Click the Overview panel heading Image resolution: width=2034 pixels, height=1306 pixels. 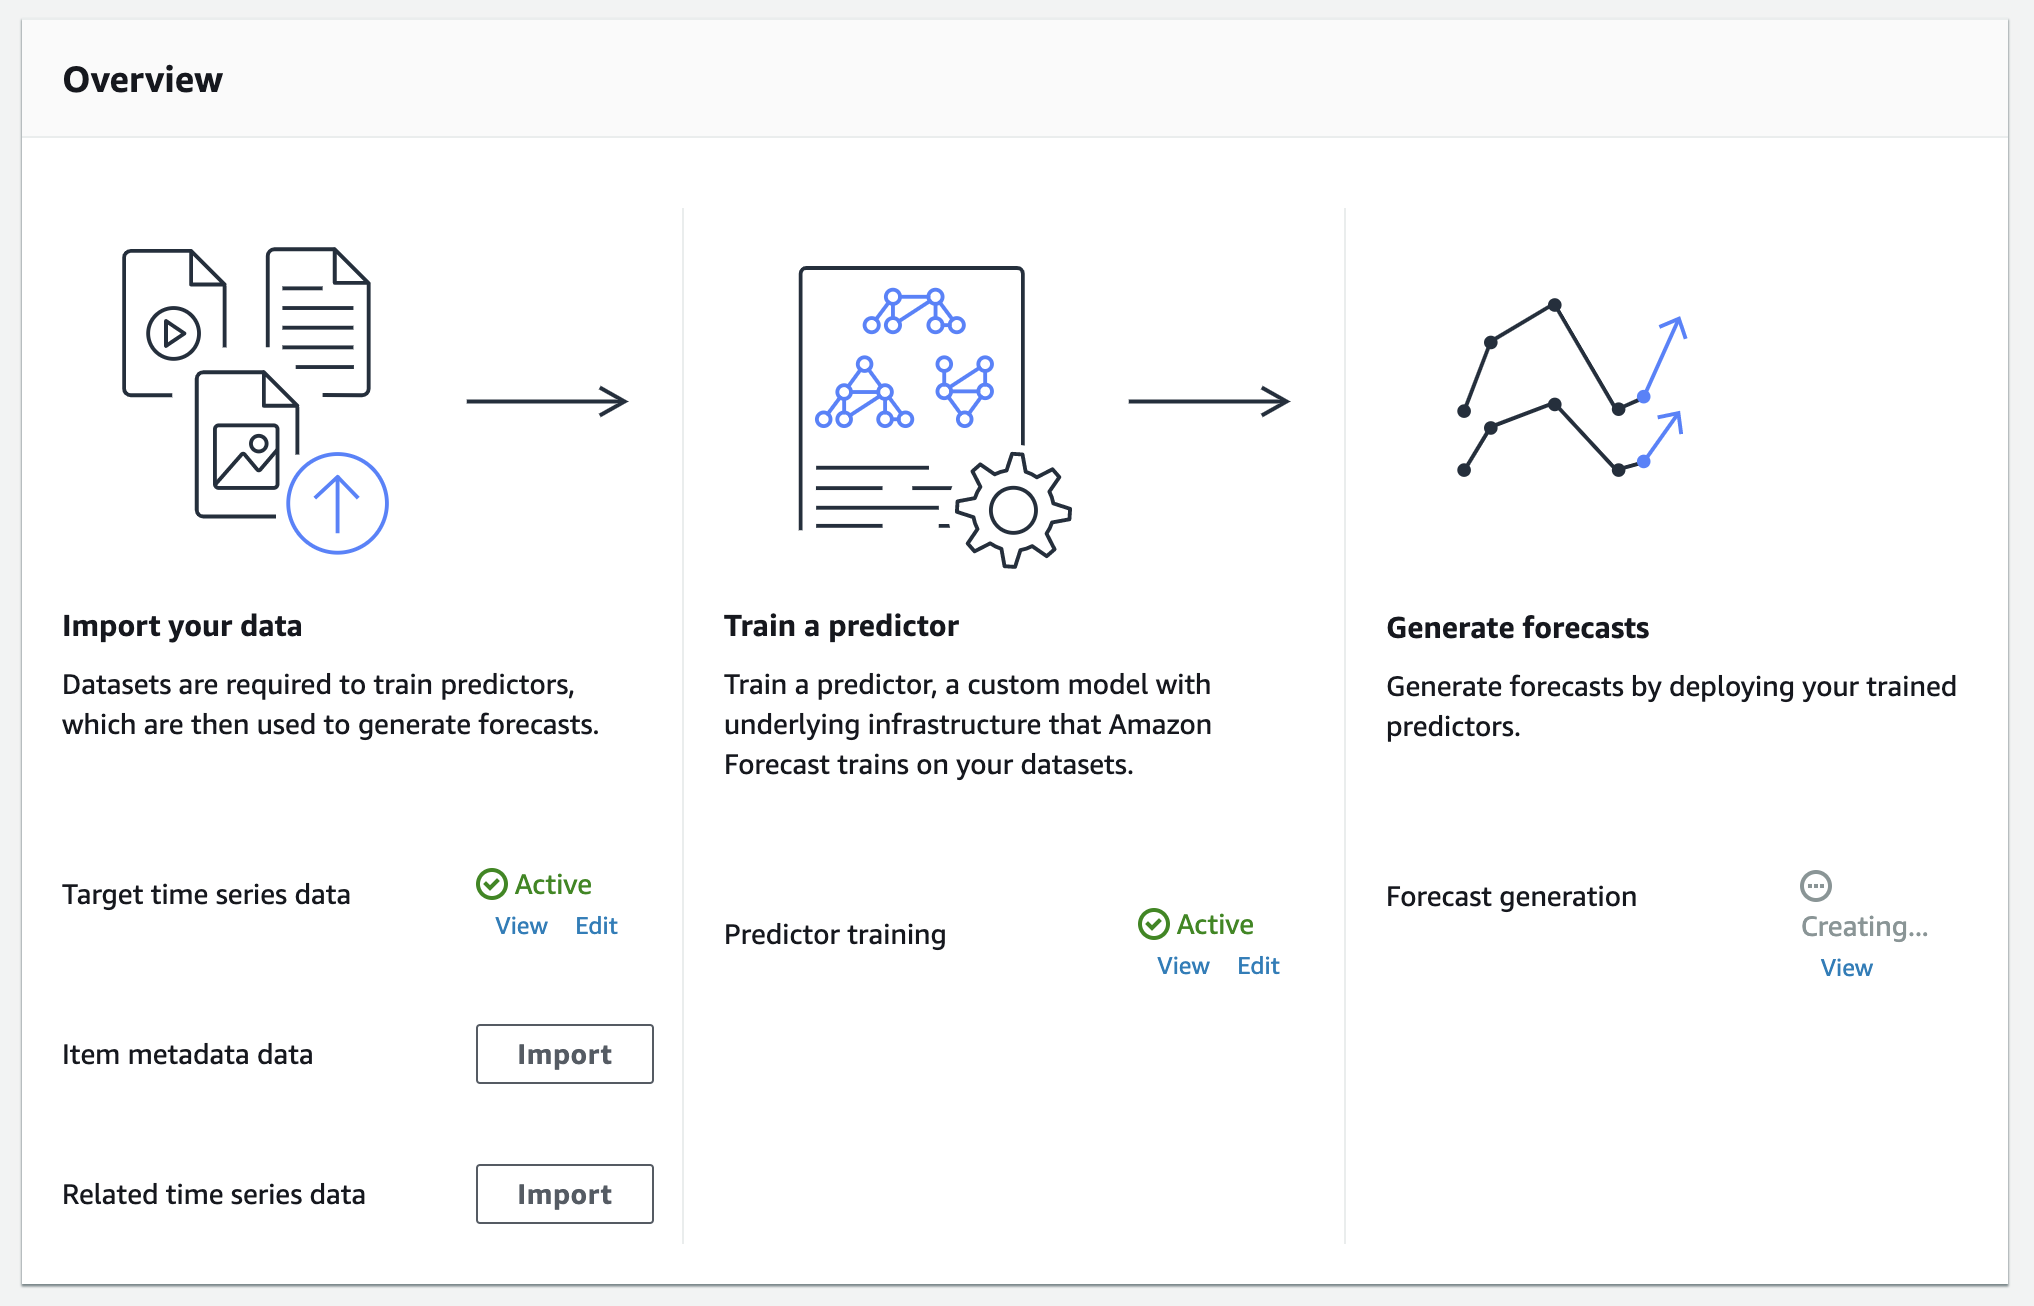143,80
